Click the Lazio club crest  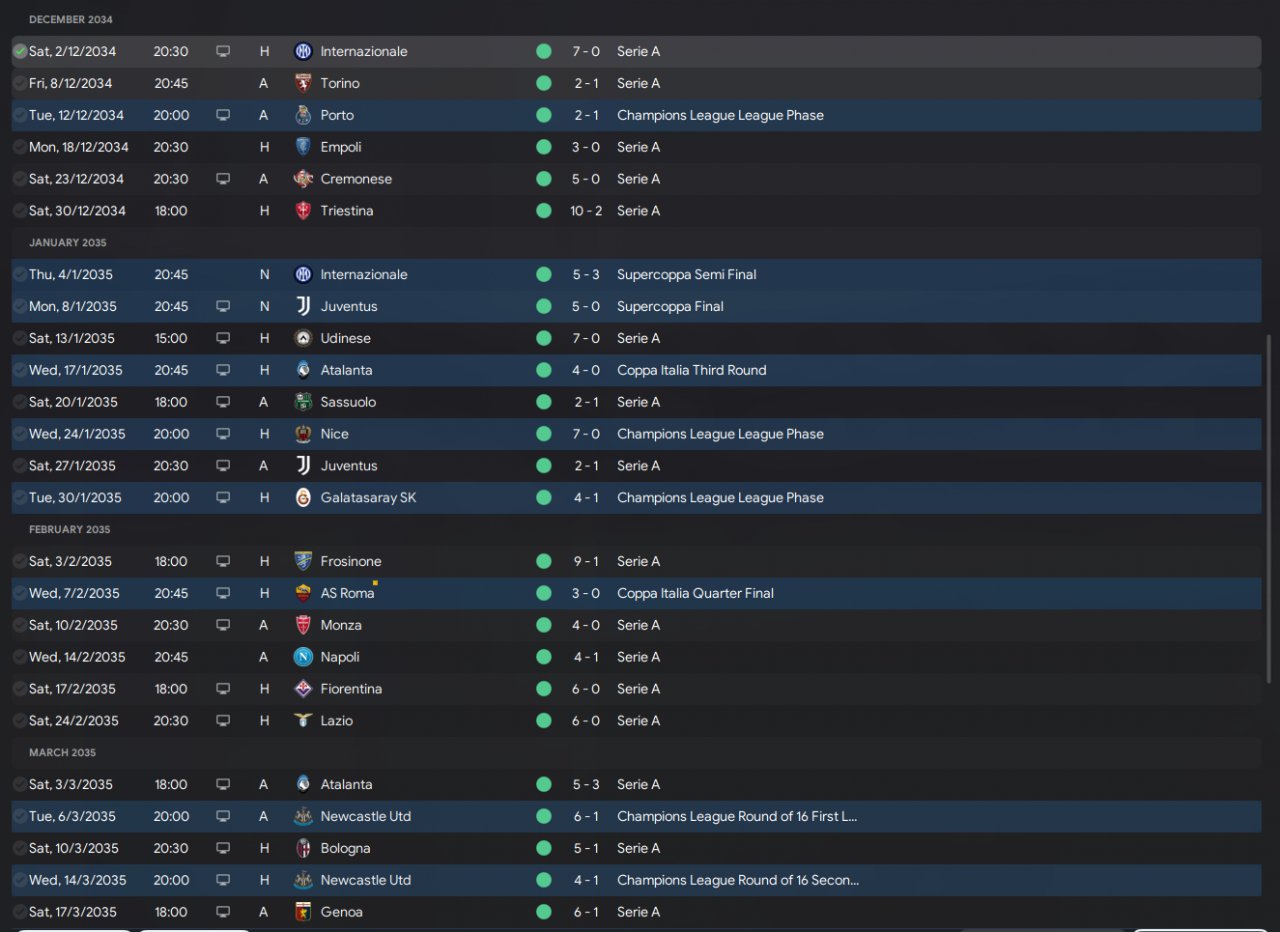pyautogui.click(x=303, y=721)
